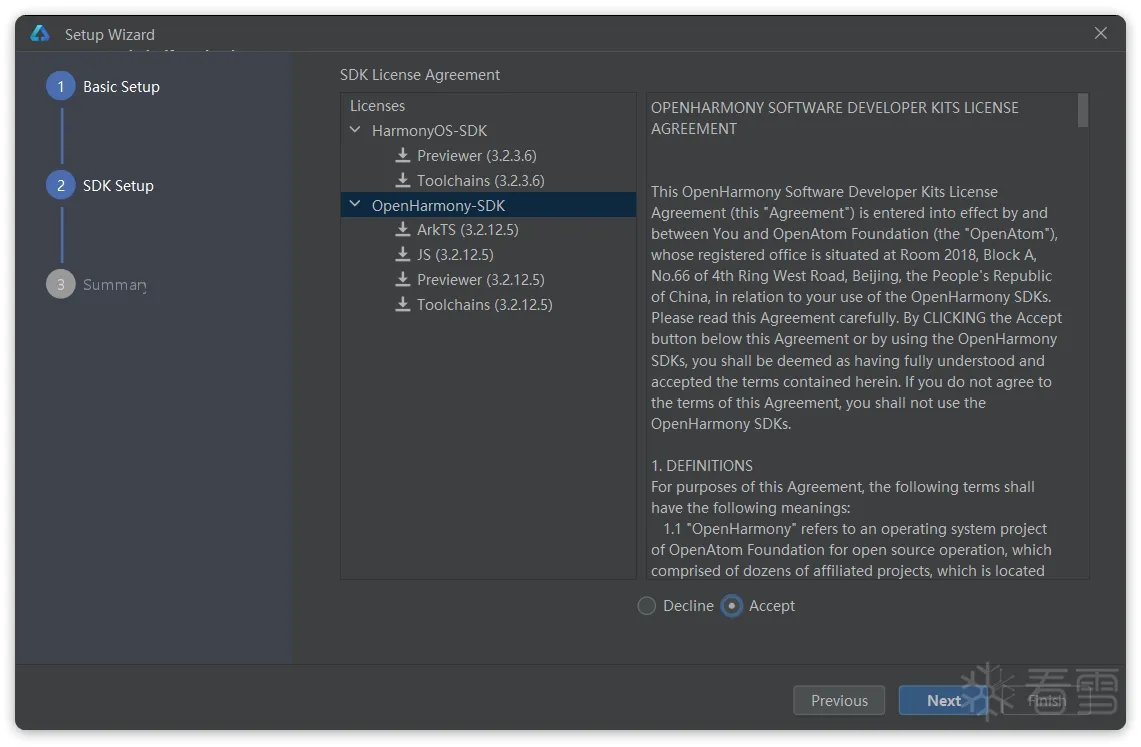Go to Basic Setup step label
The width and height of the screenshot is (1141, 747).
coord(122,86)
